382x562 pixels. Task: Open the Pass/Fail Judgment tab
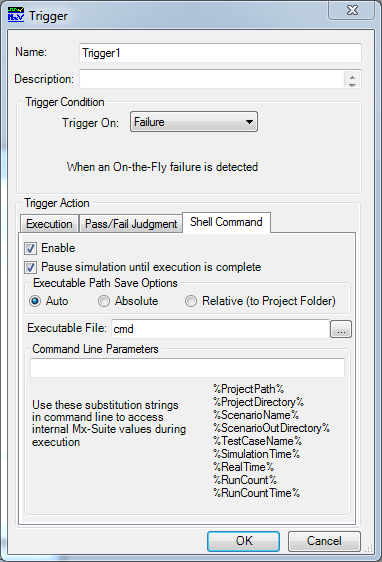tap(131, 224)
